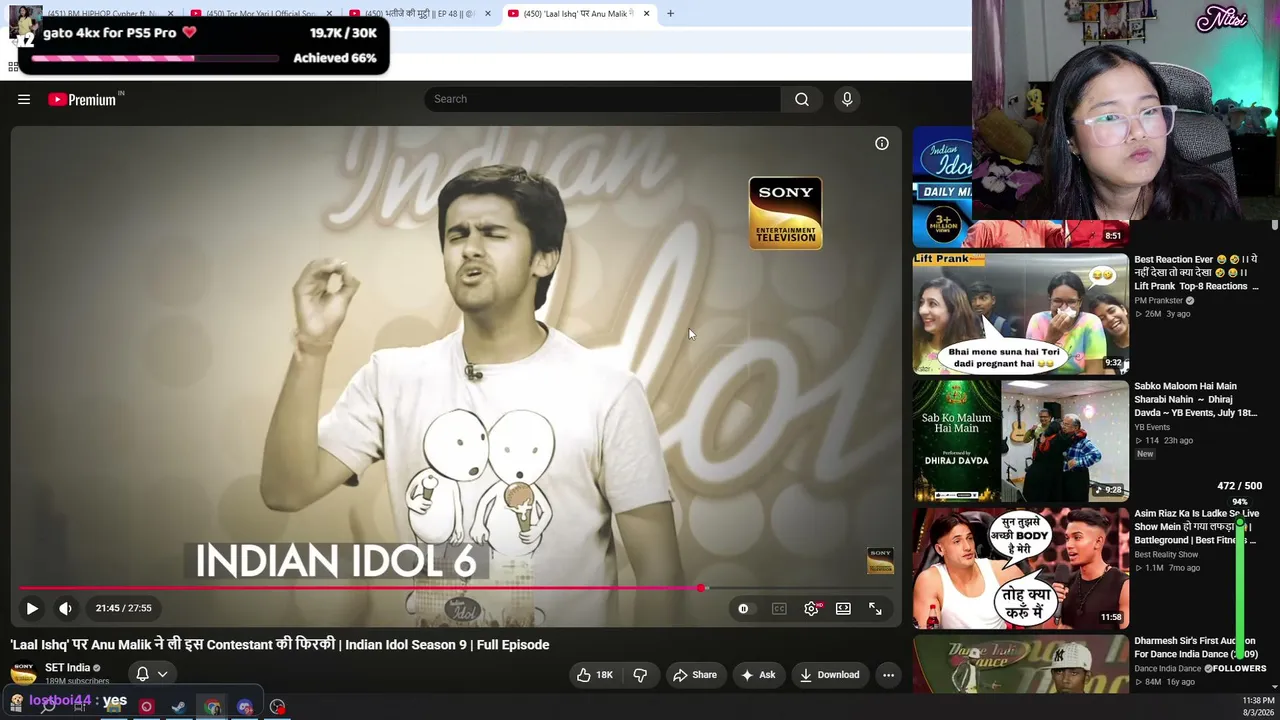Open the Sab Ko Malum Hai Main thumbnail
The image size is (1280, 720).
[x=1020, y=441]
